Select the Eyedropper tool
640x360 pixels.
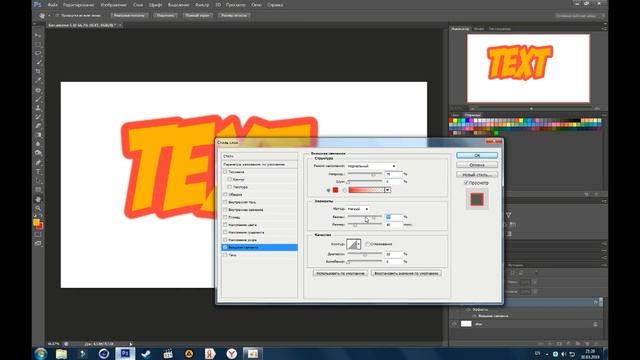(x=38, y=80)
